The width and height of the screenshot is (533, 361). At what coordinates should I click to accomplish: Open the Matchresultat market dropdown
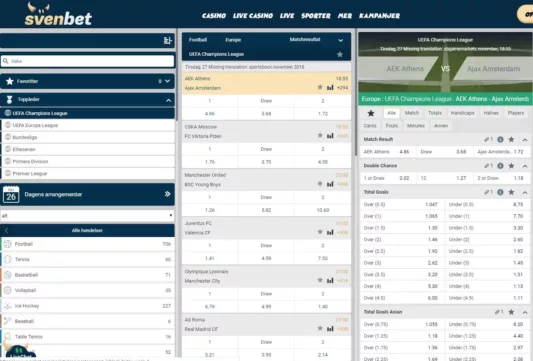pyautogui.click(x=316, y=40)
